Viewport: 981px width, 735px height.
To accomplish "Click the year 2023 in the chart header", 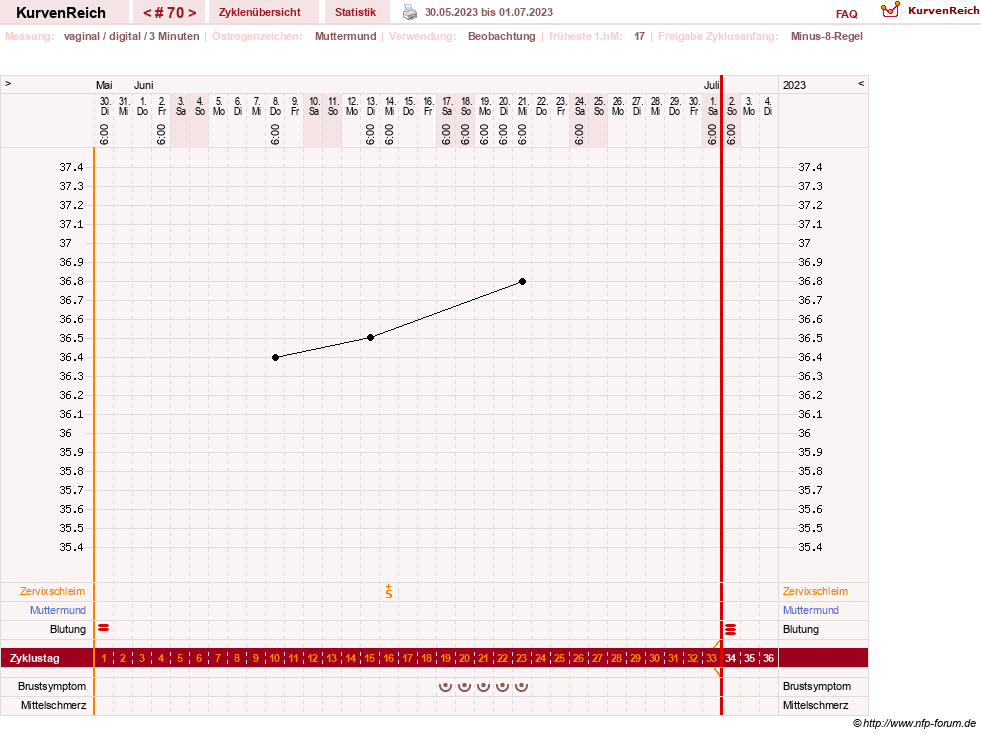I will pos(795,85).
